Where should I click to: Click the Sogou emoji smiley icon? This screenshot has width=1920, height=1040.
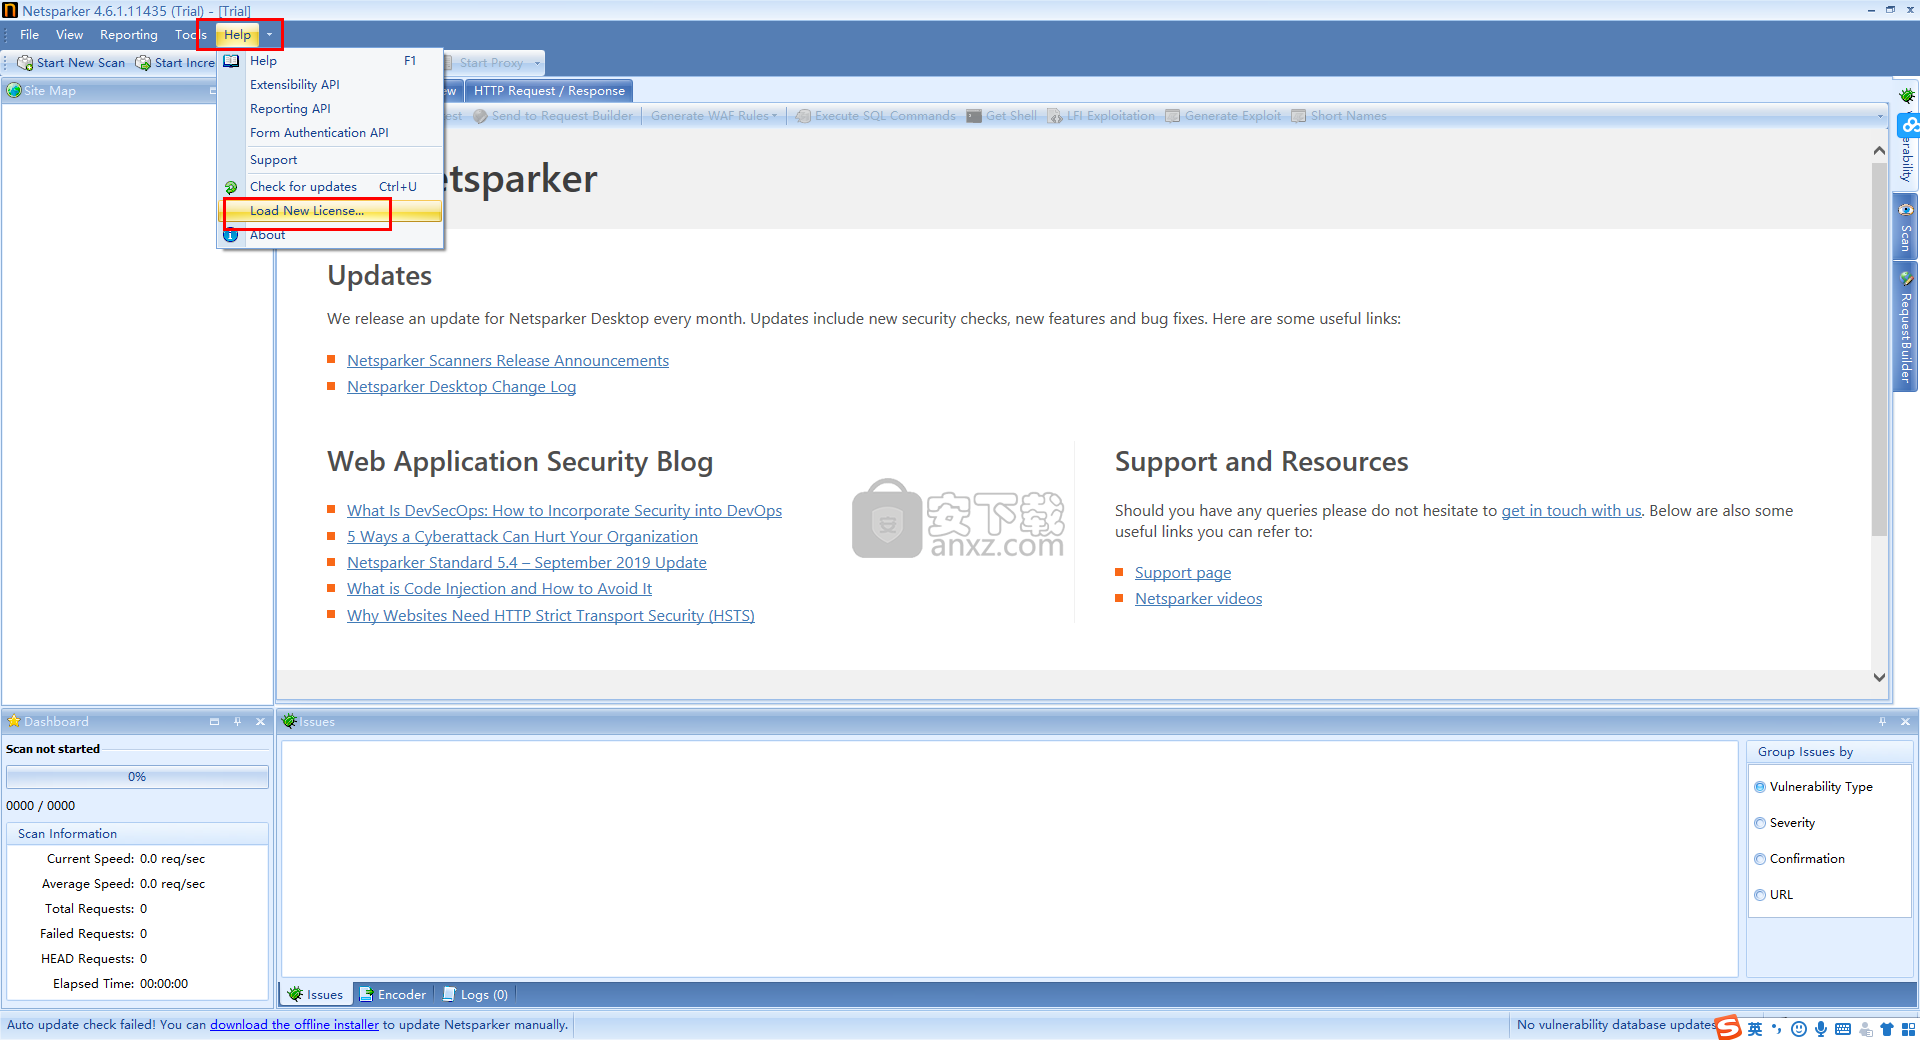pos(1799,1029)
